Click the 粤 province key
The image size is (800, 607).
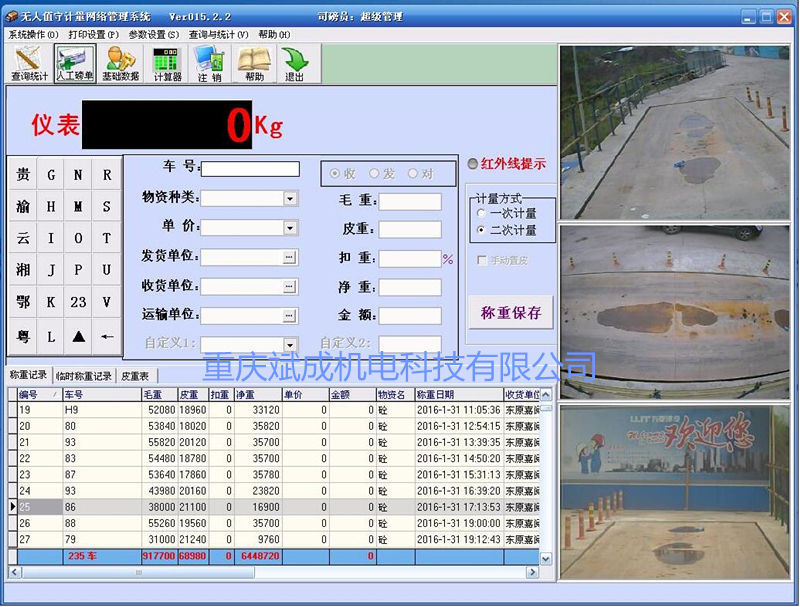click(x=23, y=337)
